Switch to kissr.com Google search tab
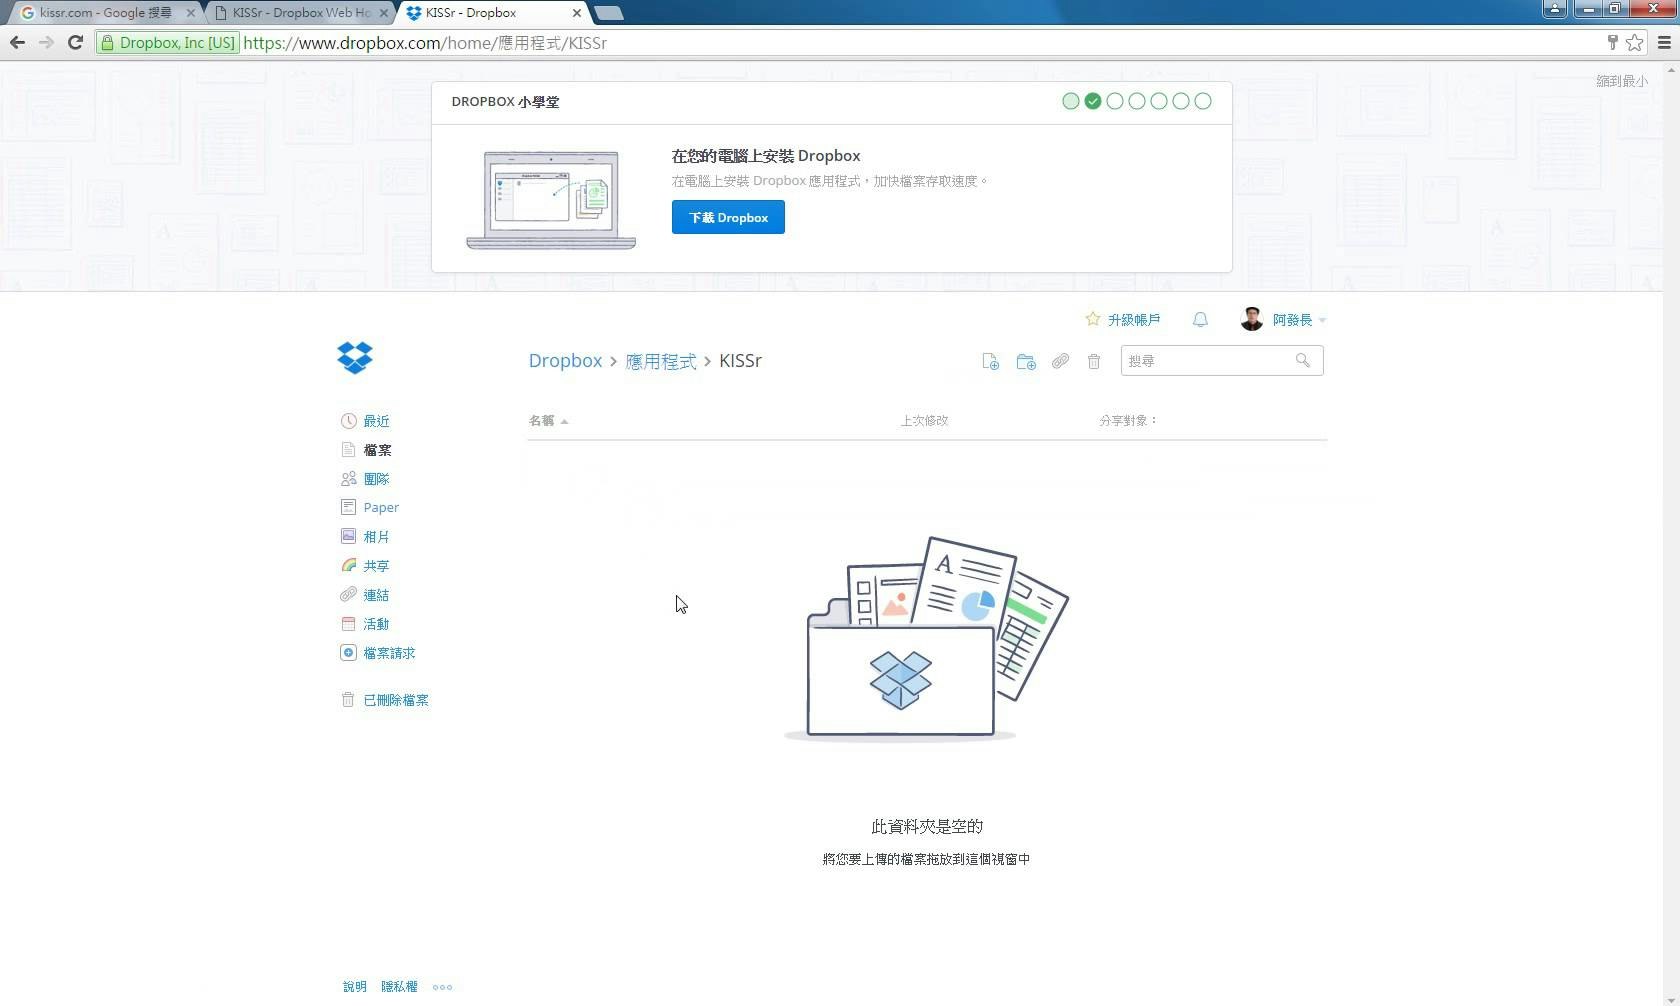This screenshot has height=1006, width=1680. (x=104, y=13)
